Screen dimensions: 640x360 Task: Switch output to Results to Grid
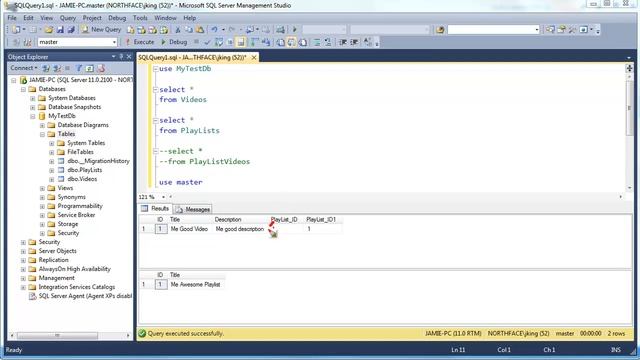(x=291, y=42)
